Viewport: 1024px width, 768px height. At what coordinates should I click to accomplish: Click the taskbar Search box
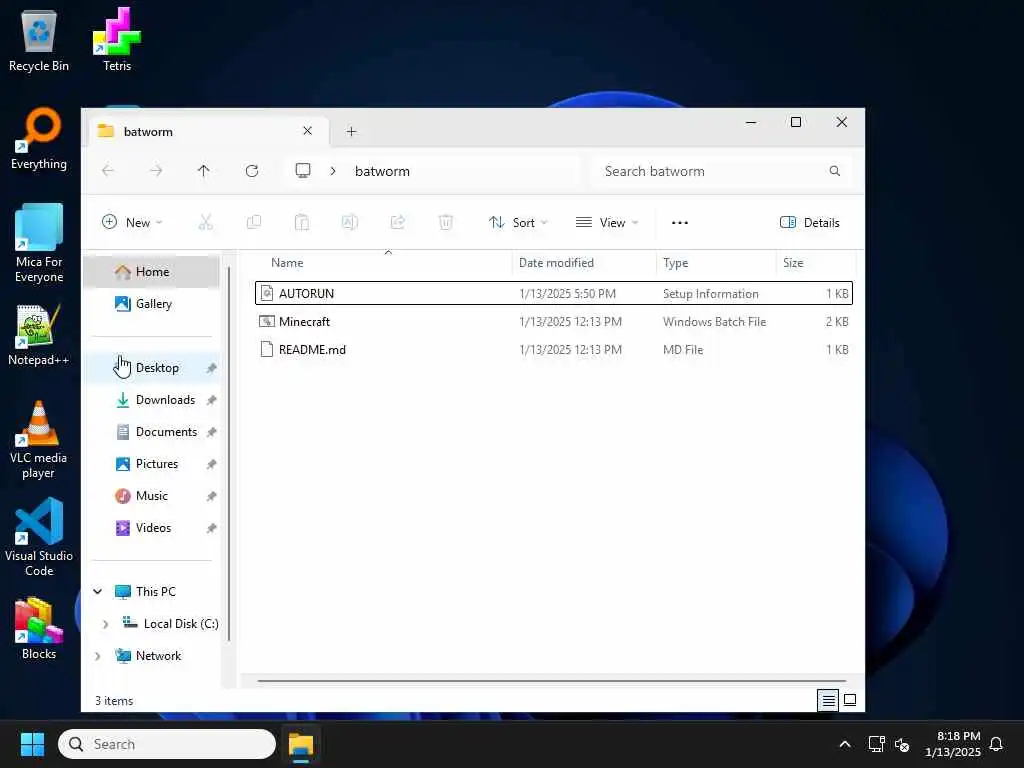coord(167,744)
